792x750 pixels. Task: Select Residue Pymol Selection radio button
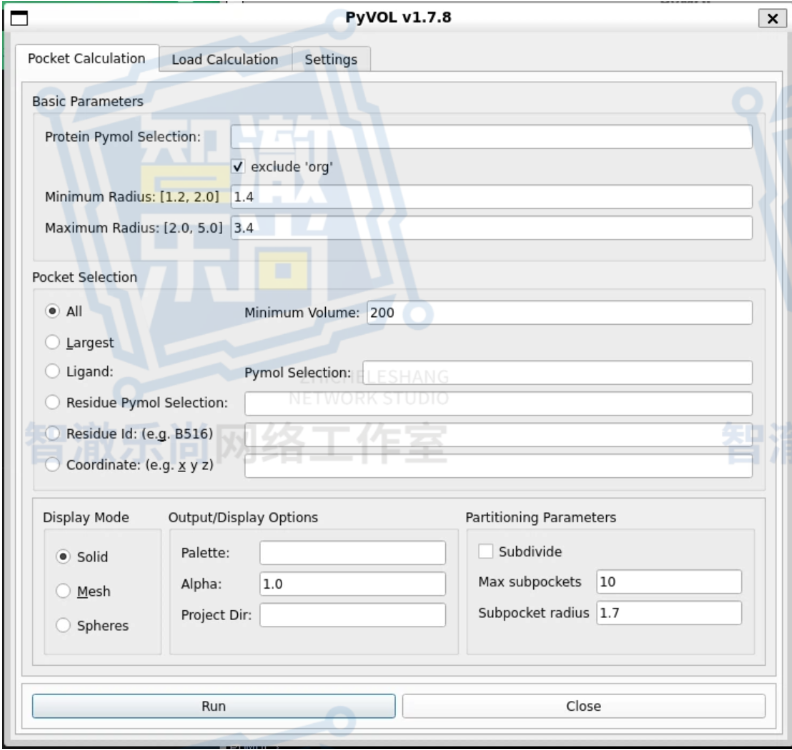(x=53, y=403)
